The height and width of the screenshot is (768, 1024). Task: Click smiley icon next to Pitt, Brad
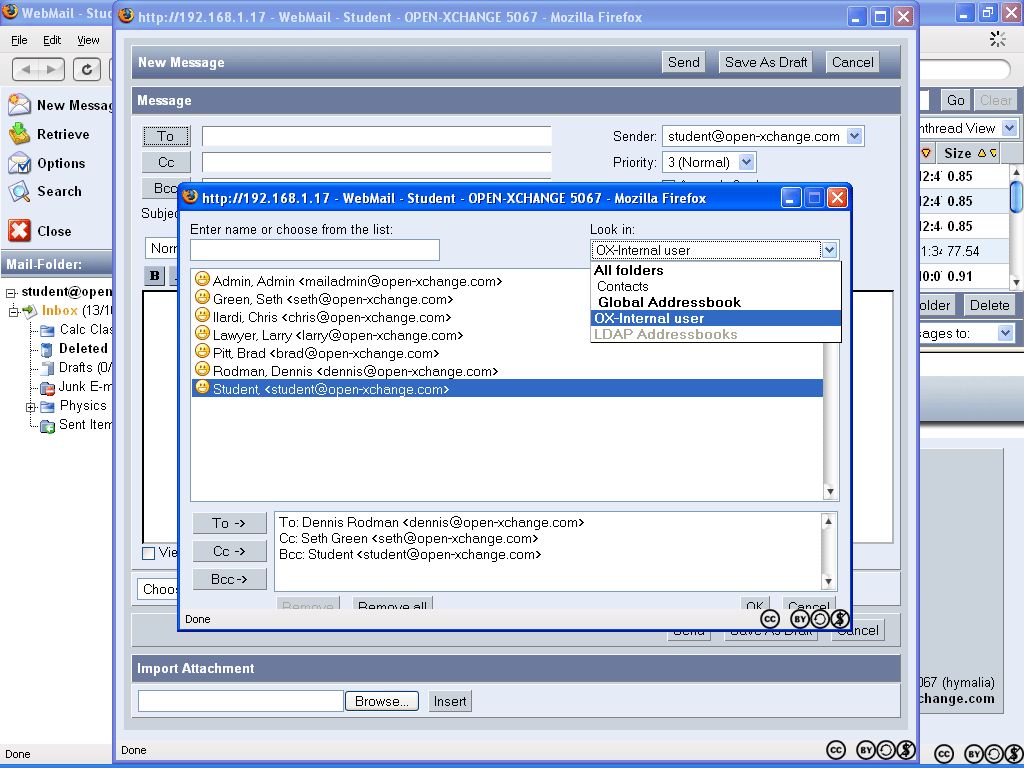pos(202,351)
